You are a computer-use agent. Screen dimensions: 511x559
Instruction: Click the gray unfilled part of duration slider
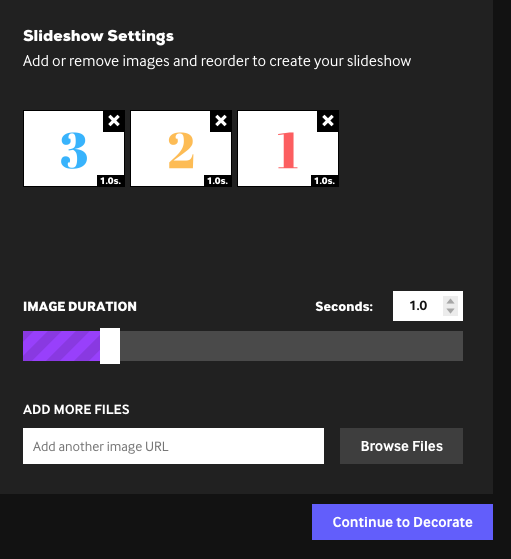click(x=292, y=346)
